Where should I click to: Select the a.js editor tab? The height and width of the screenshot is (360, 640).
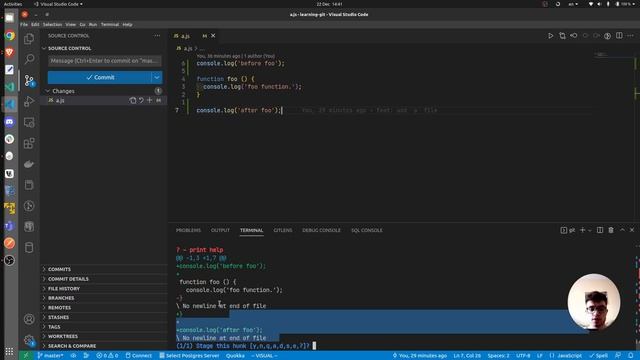[194, 36]
